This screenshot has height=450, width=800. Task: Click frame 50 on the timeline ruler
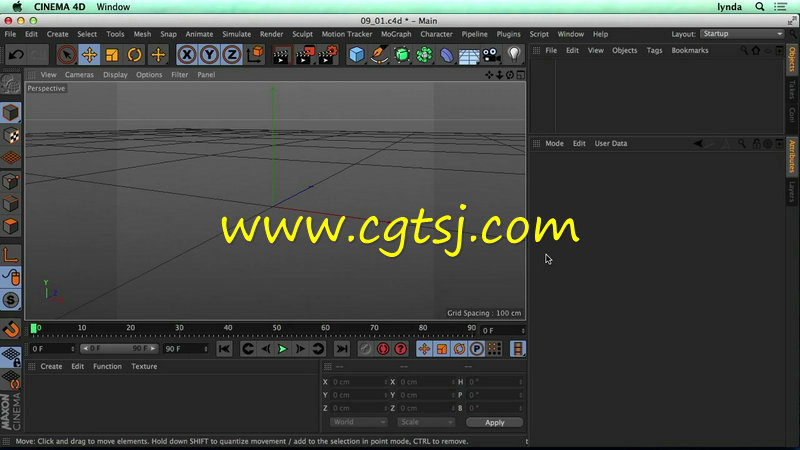[277, 328]
